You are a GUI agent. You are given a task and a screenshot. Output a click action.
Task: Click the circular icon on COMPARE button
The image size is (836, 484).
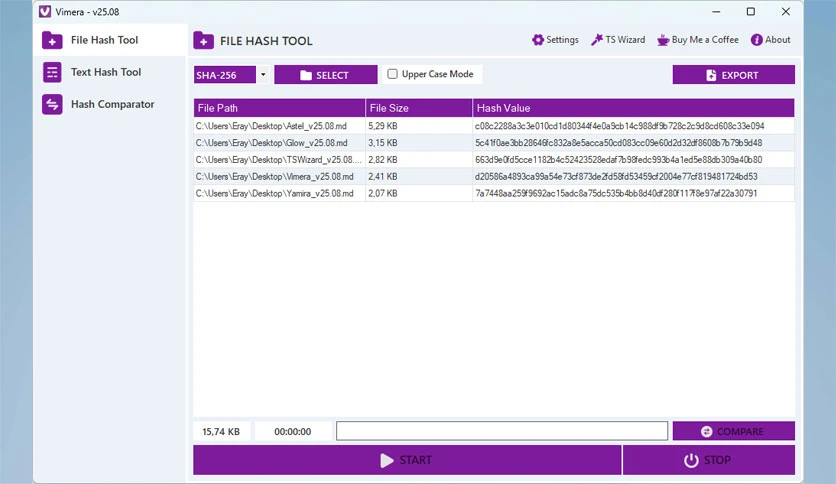click(706, 431)
